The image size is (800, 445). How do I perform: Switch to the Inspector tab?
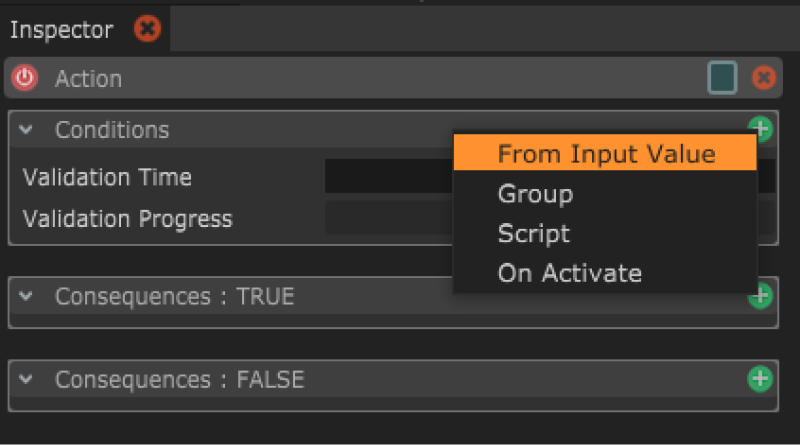point(62,30)
